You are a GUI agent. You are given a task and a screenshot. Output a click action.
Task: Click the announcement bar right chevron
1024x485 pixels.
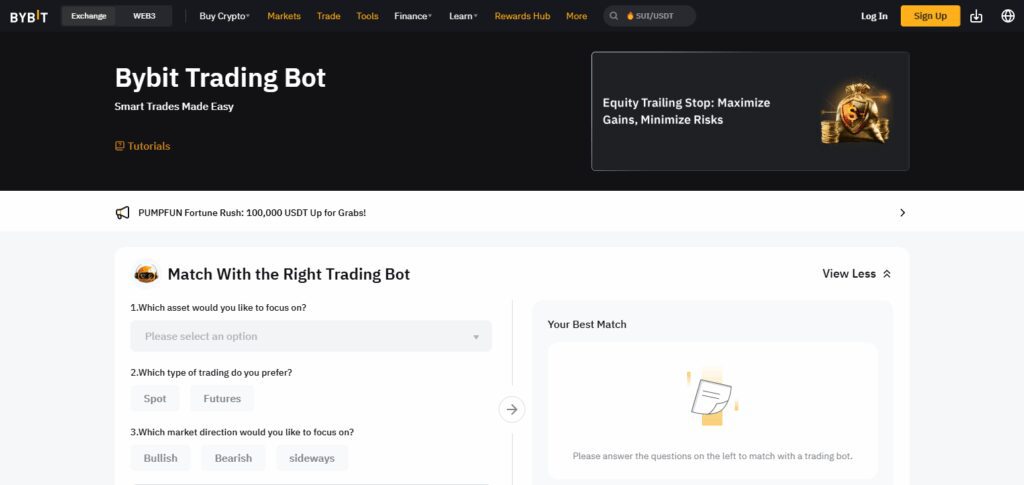tap(902, 213)
